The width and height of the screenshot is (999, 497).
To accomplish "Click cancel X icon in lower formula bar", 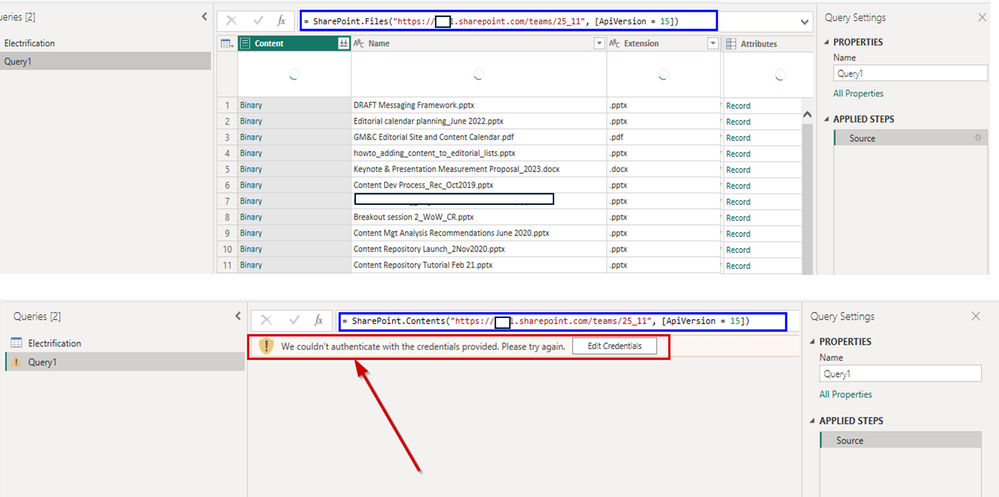I will (x=266, y=321).
